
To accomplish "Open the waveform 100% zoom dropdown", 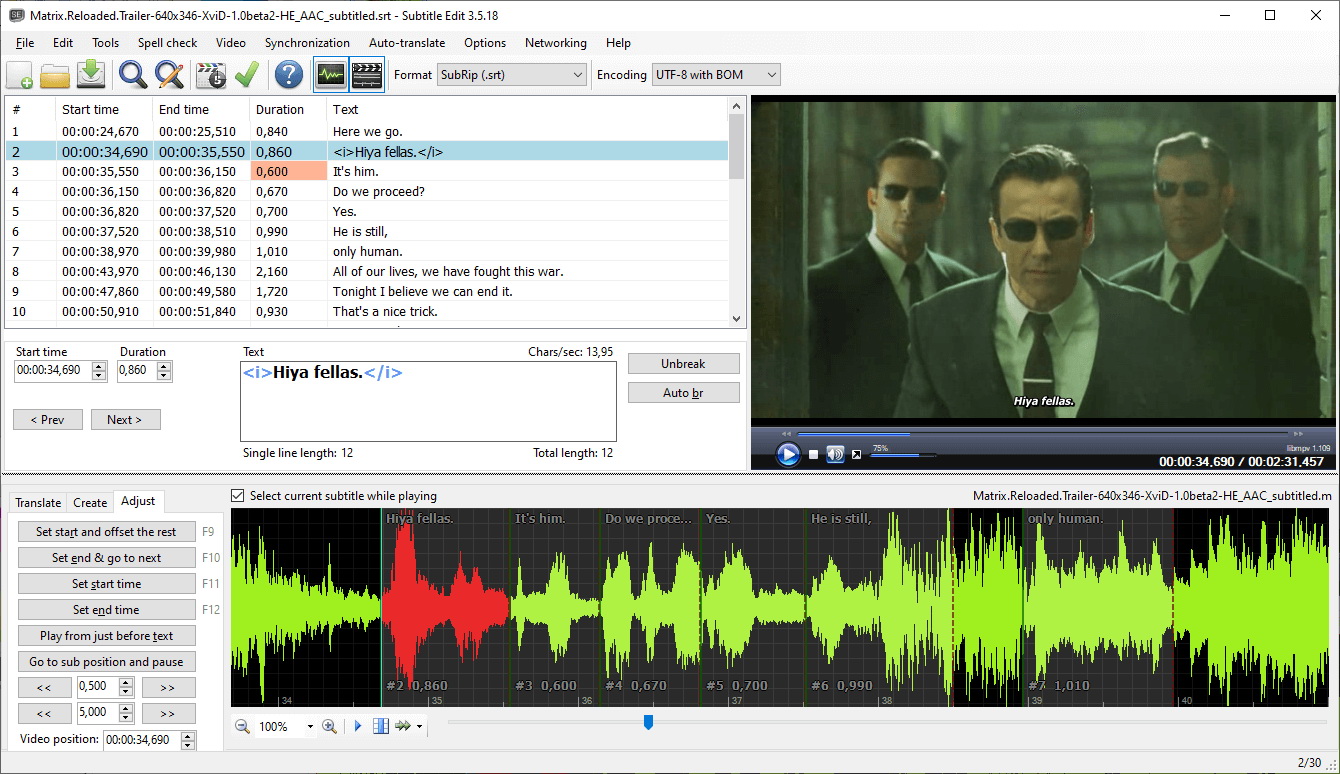I will pyautogui.click(x=310, y=727).
